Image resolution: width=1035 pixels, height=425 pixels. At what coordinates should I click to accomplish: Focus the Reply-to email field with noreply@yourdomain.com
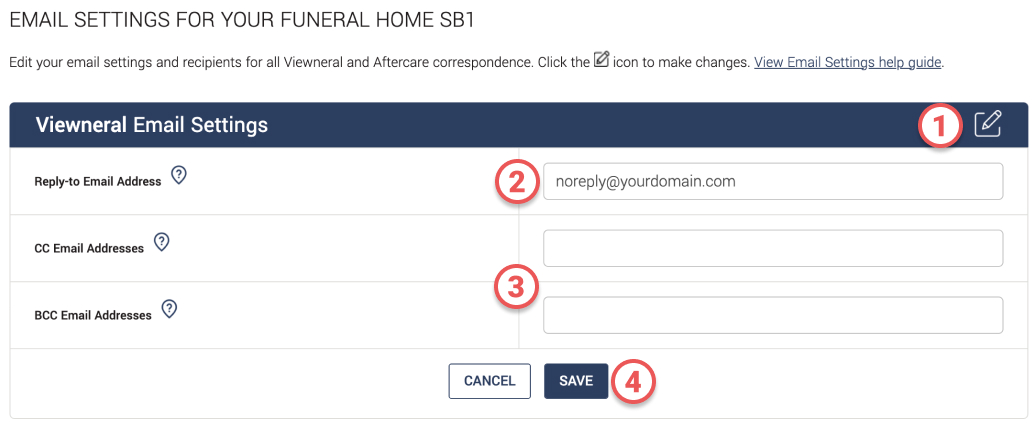click(773, 181)
